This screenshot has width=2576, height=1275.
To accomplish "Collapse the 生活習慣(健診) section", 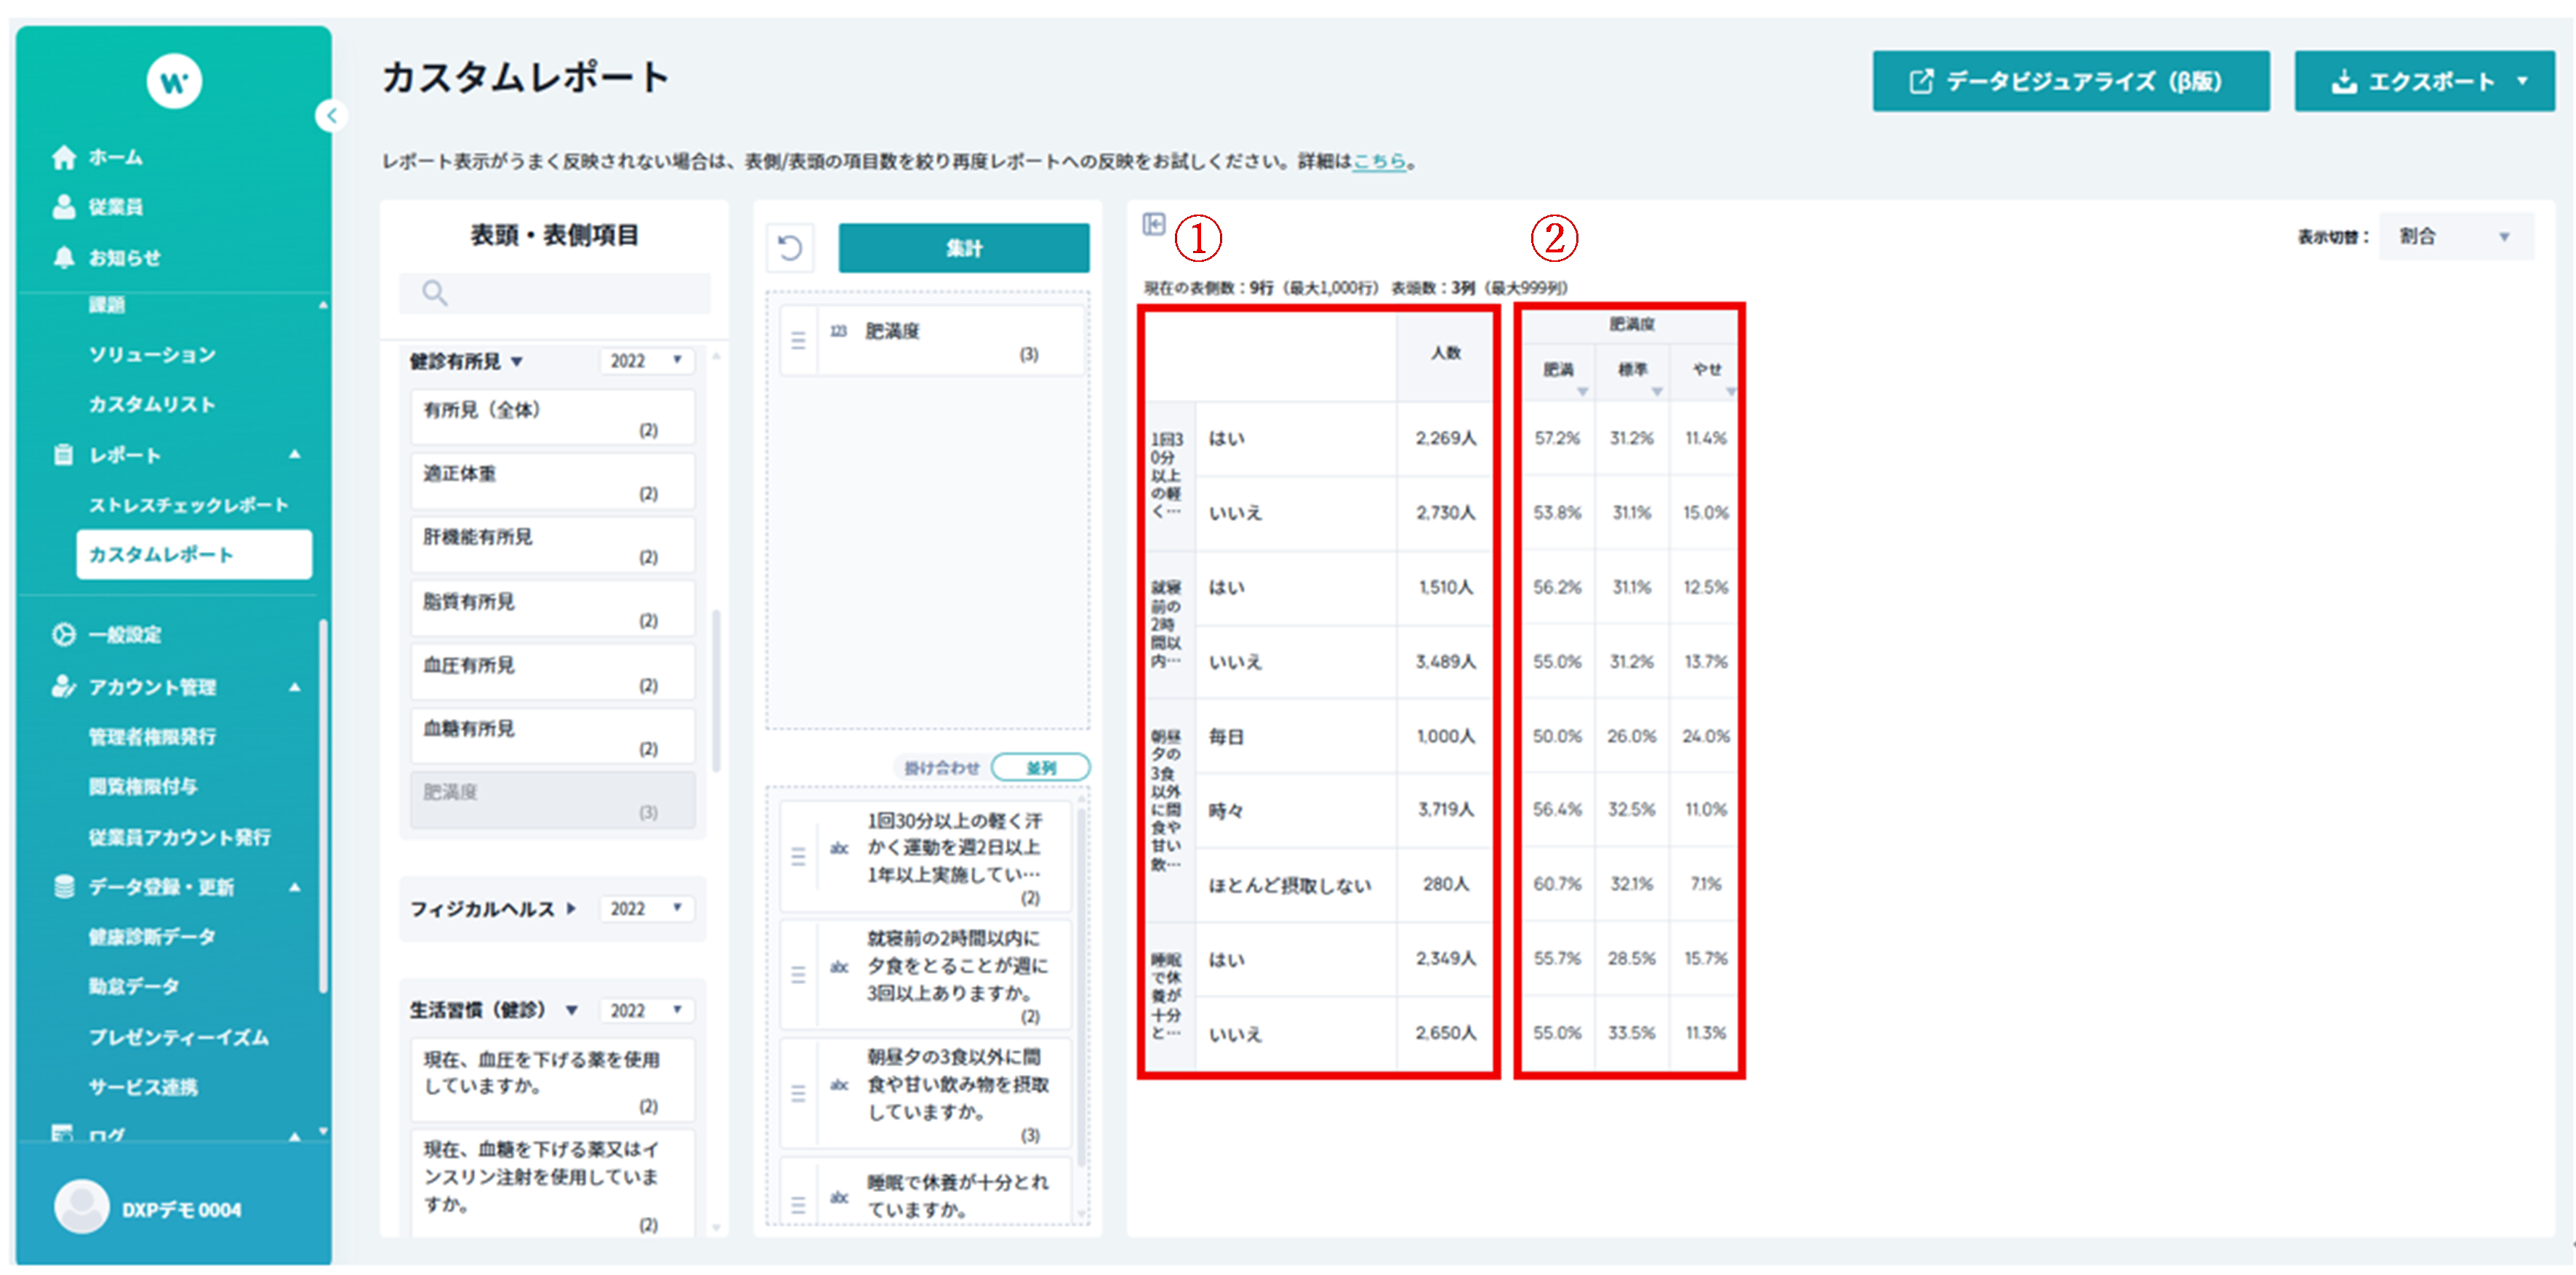I will 571,1011.
